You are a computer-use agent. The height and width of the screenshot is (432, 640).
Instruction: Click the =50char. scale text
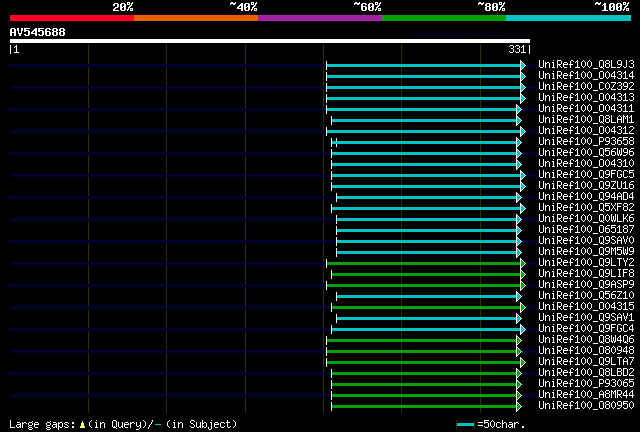pyautogui.click(x=501, y=424)
